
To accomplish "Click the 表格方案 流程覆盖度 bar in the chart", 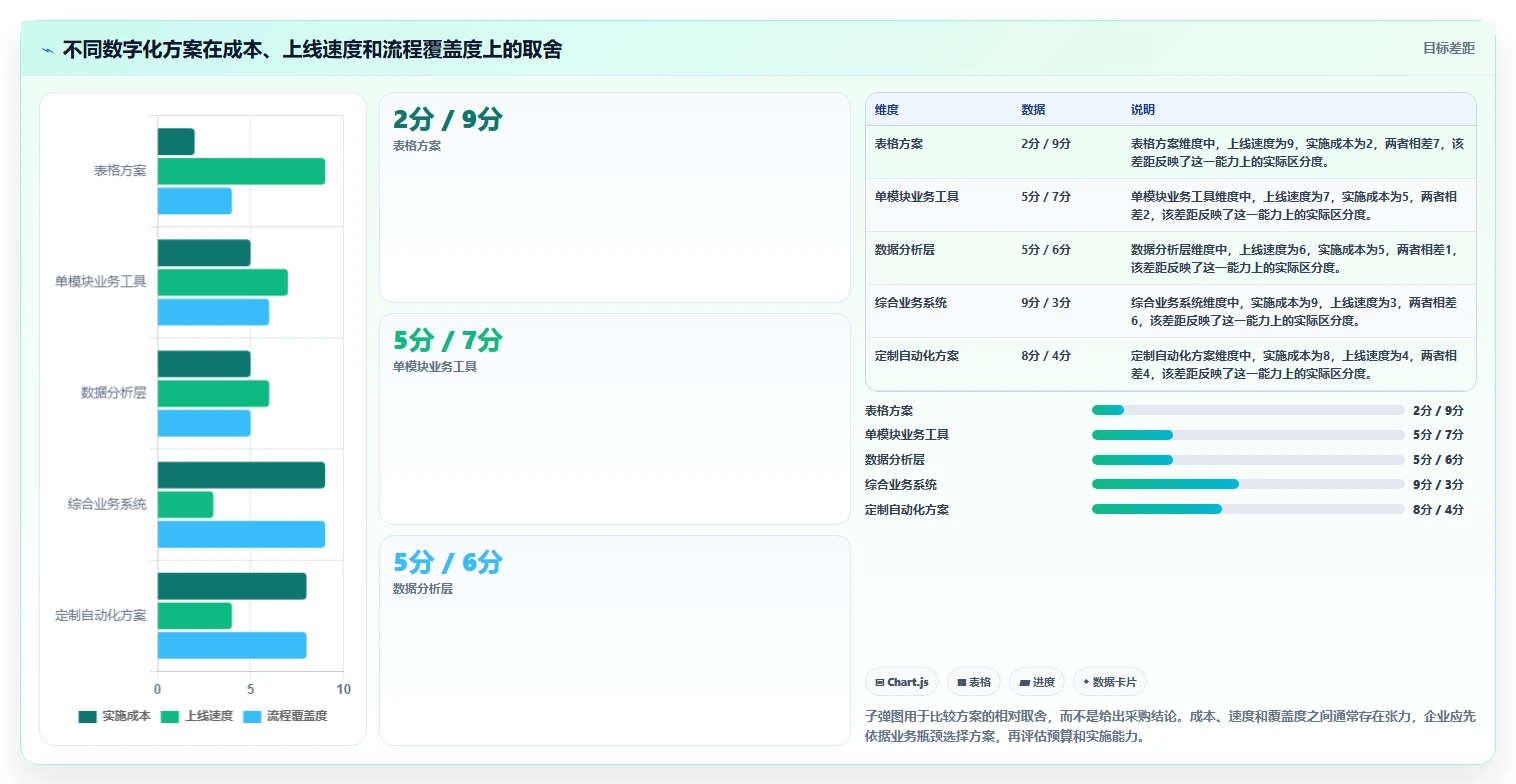I will 195,201.
